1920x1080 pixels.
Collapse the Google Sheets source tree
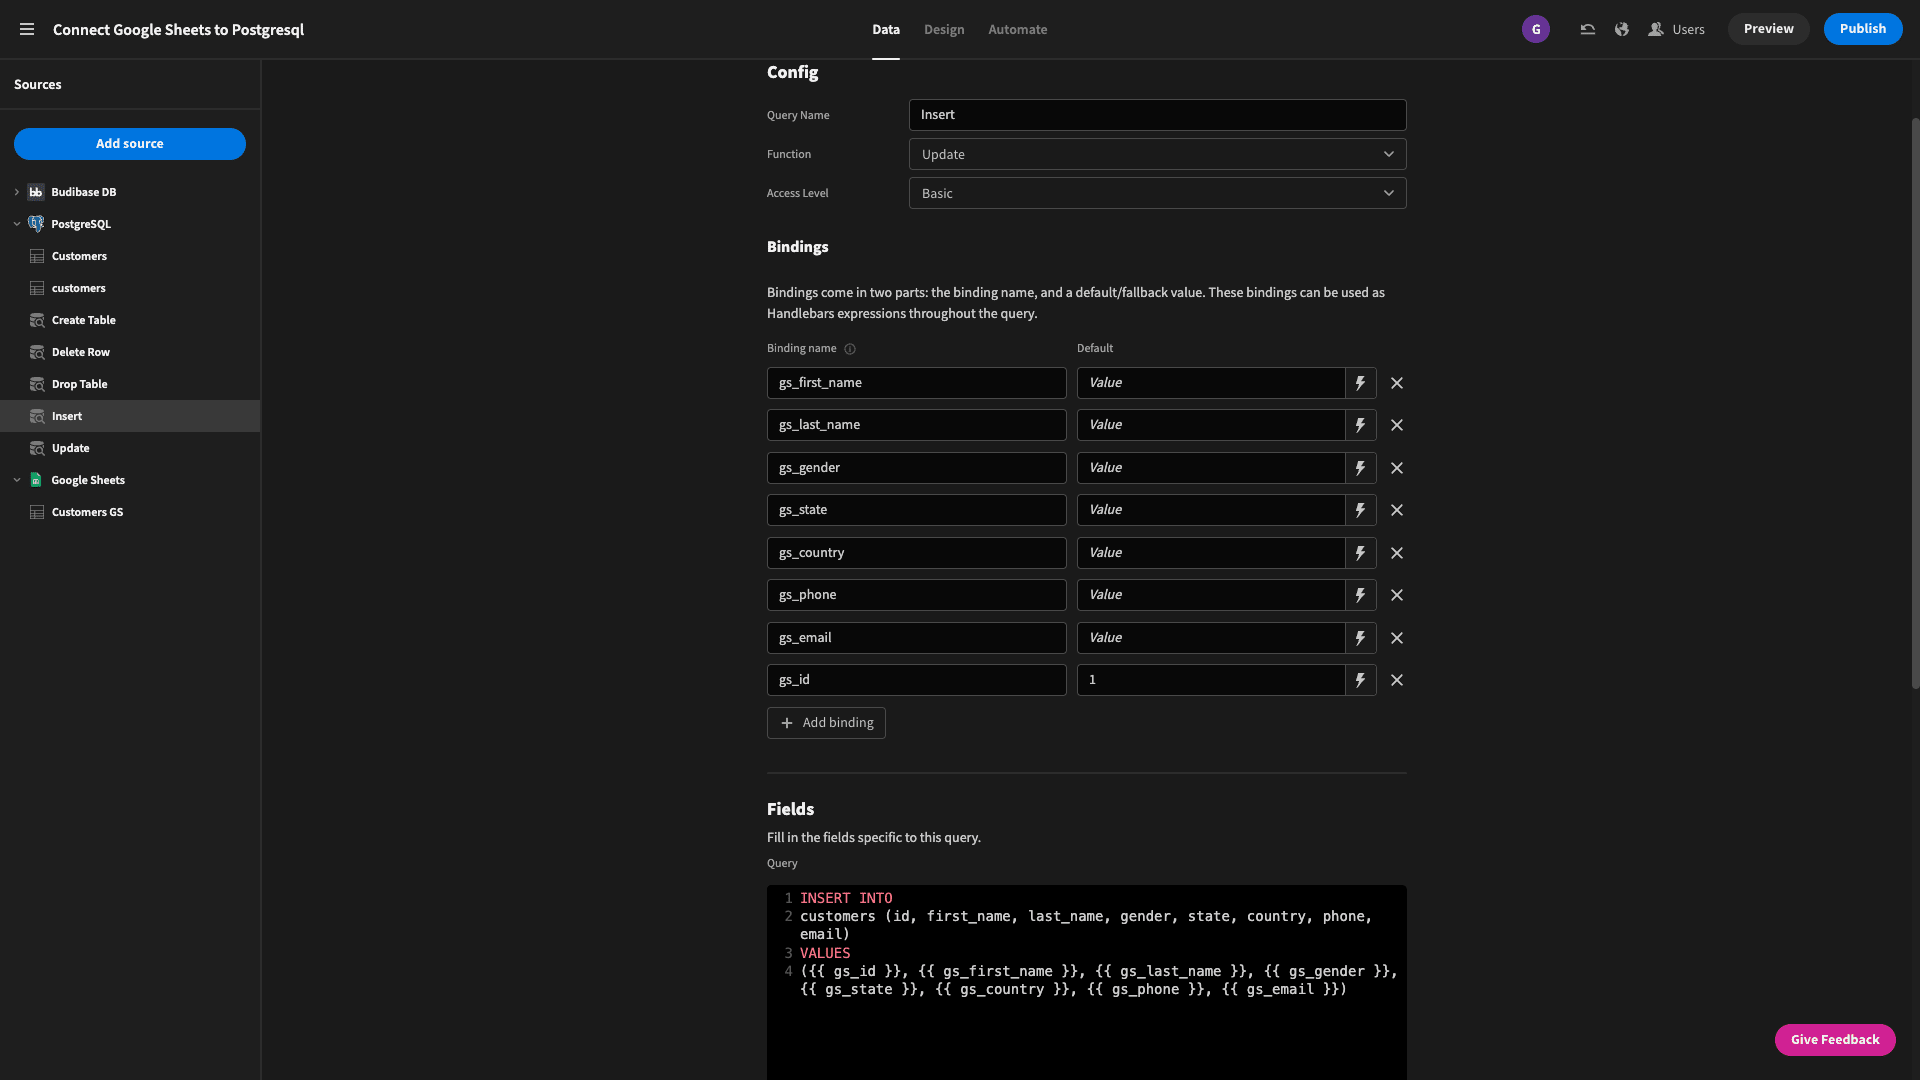16,480
